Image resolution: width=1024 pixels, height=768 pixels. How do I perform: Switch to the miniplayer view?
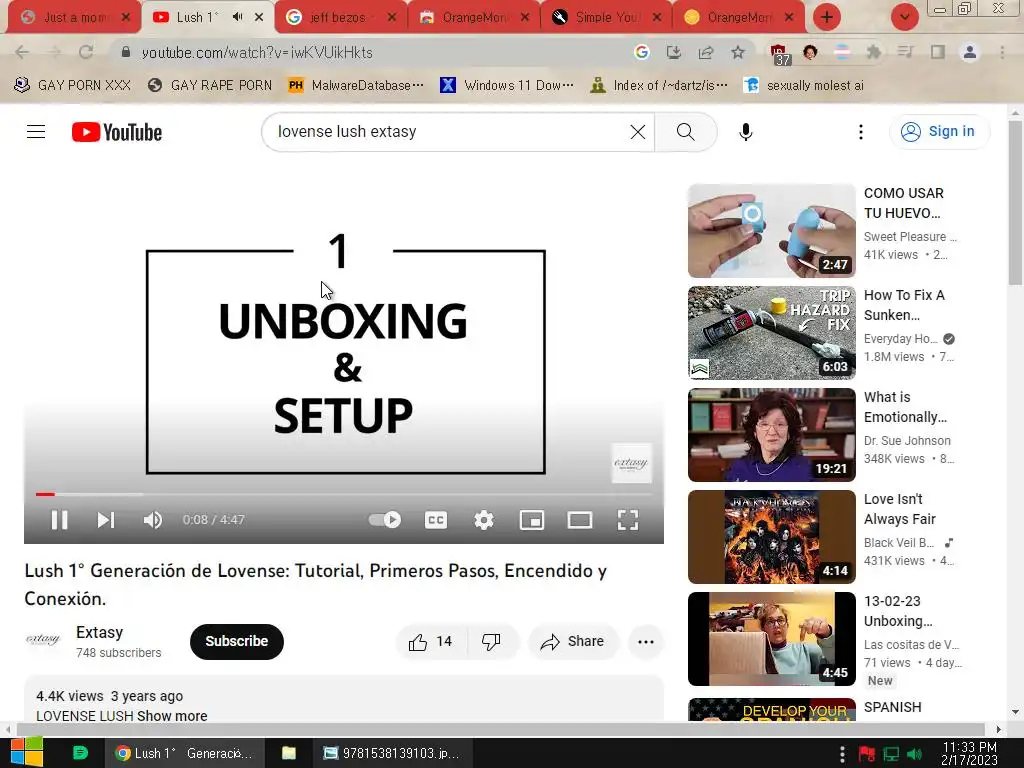532,520
